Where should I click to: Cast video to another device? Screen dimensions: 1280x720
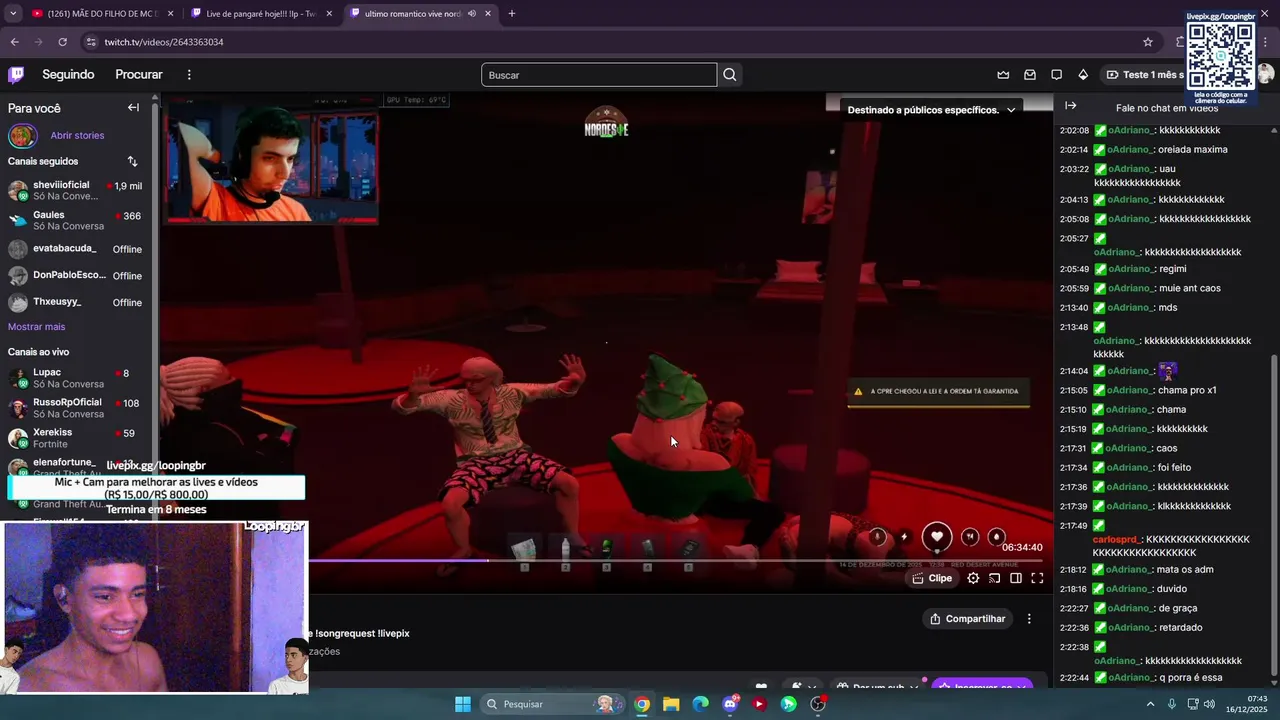point(995,578)
